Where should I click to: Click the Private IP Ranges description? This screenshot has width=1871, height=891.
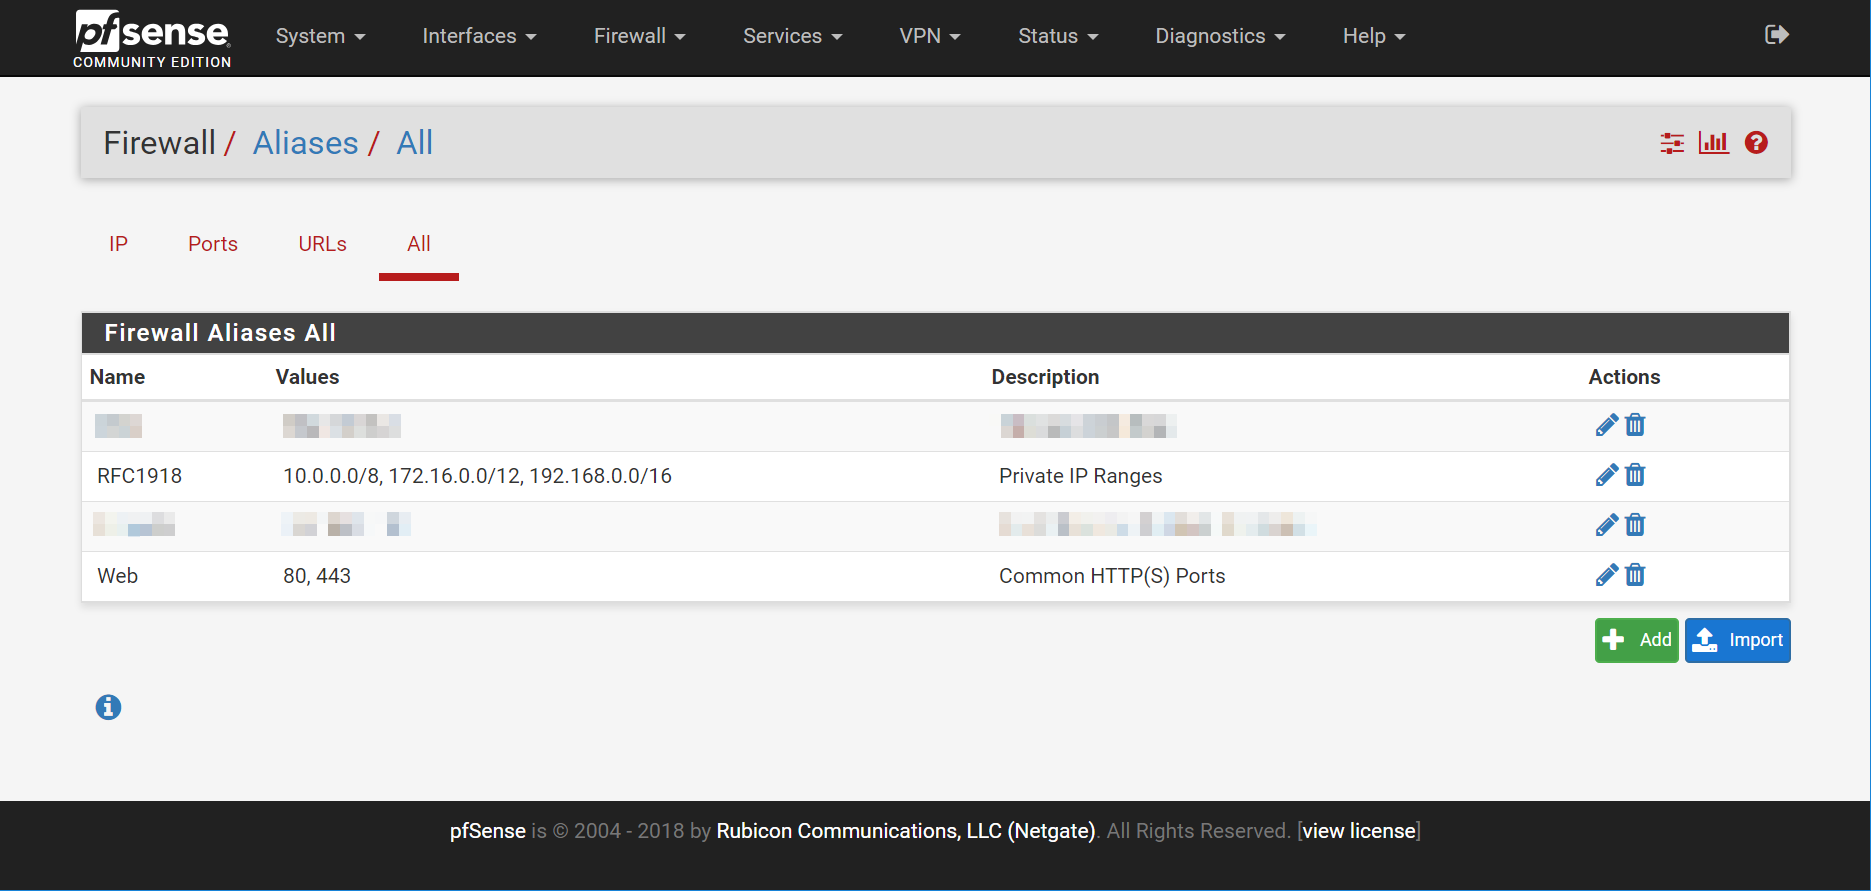1080,476
